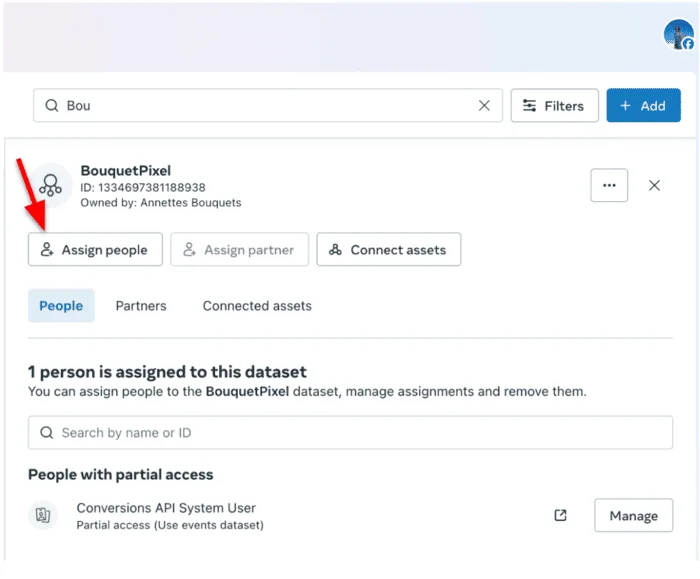Open the three-dots more options menu for BouquetPixel
The height and width of the screenshot is (579, 700).
point(609,185)
